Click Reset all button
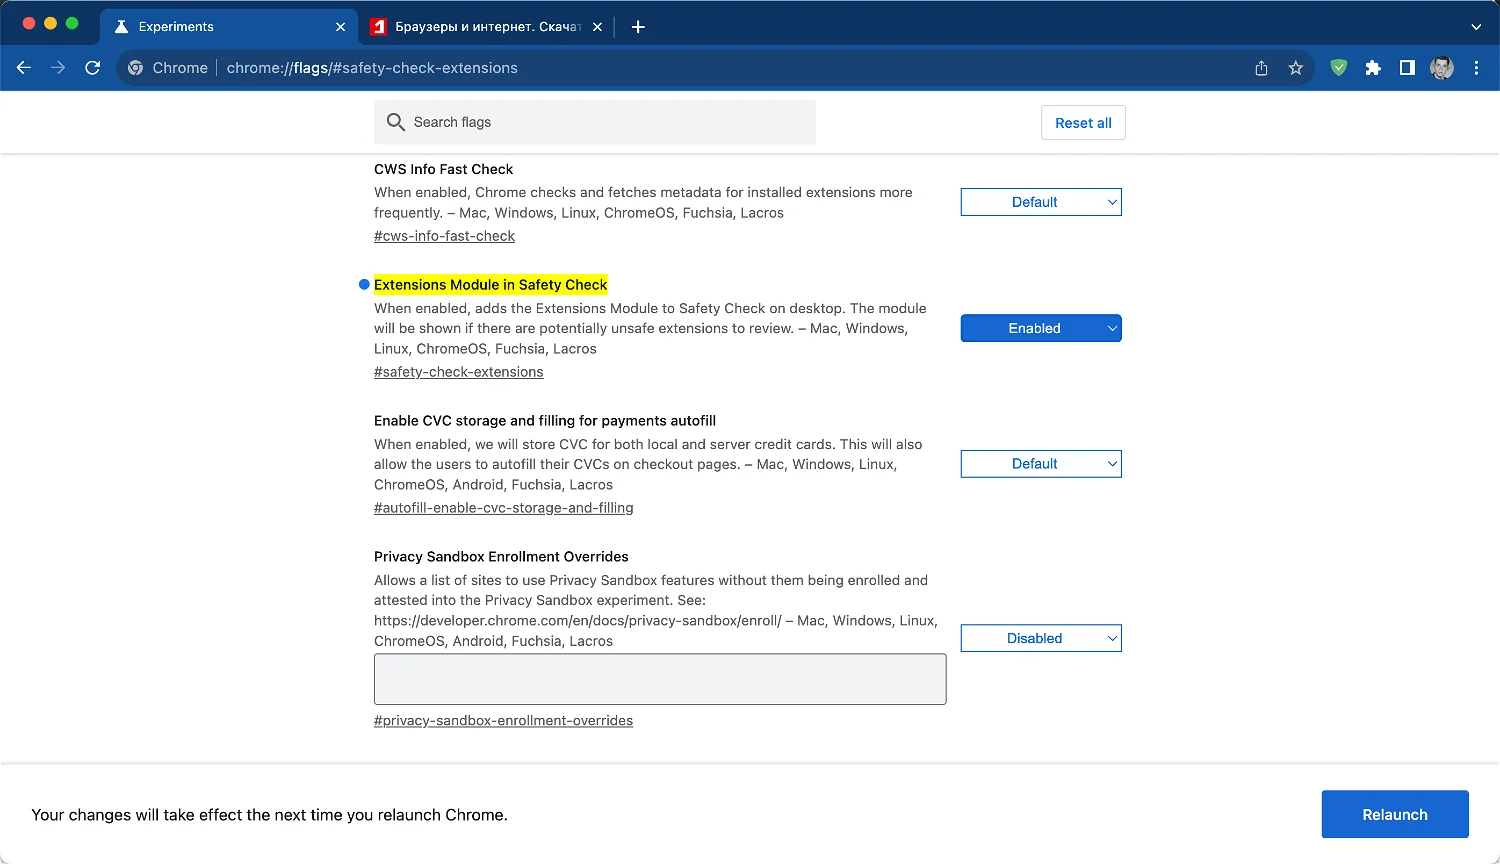 click(1083, 123)
